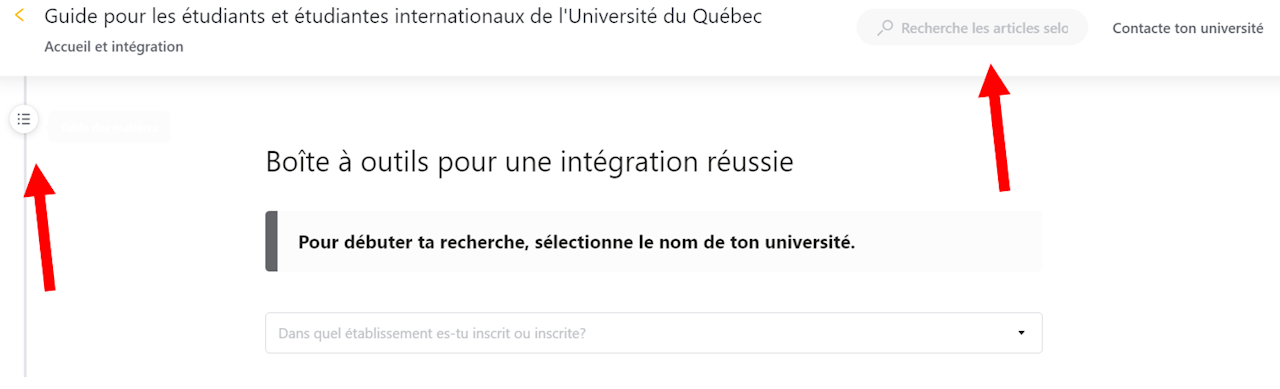This screenshot has width=1280, height=389.
Task: Click the red arrow pointing at the contents icon
Action: 42,227
